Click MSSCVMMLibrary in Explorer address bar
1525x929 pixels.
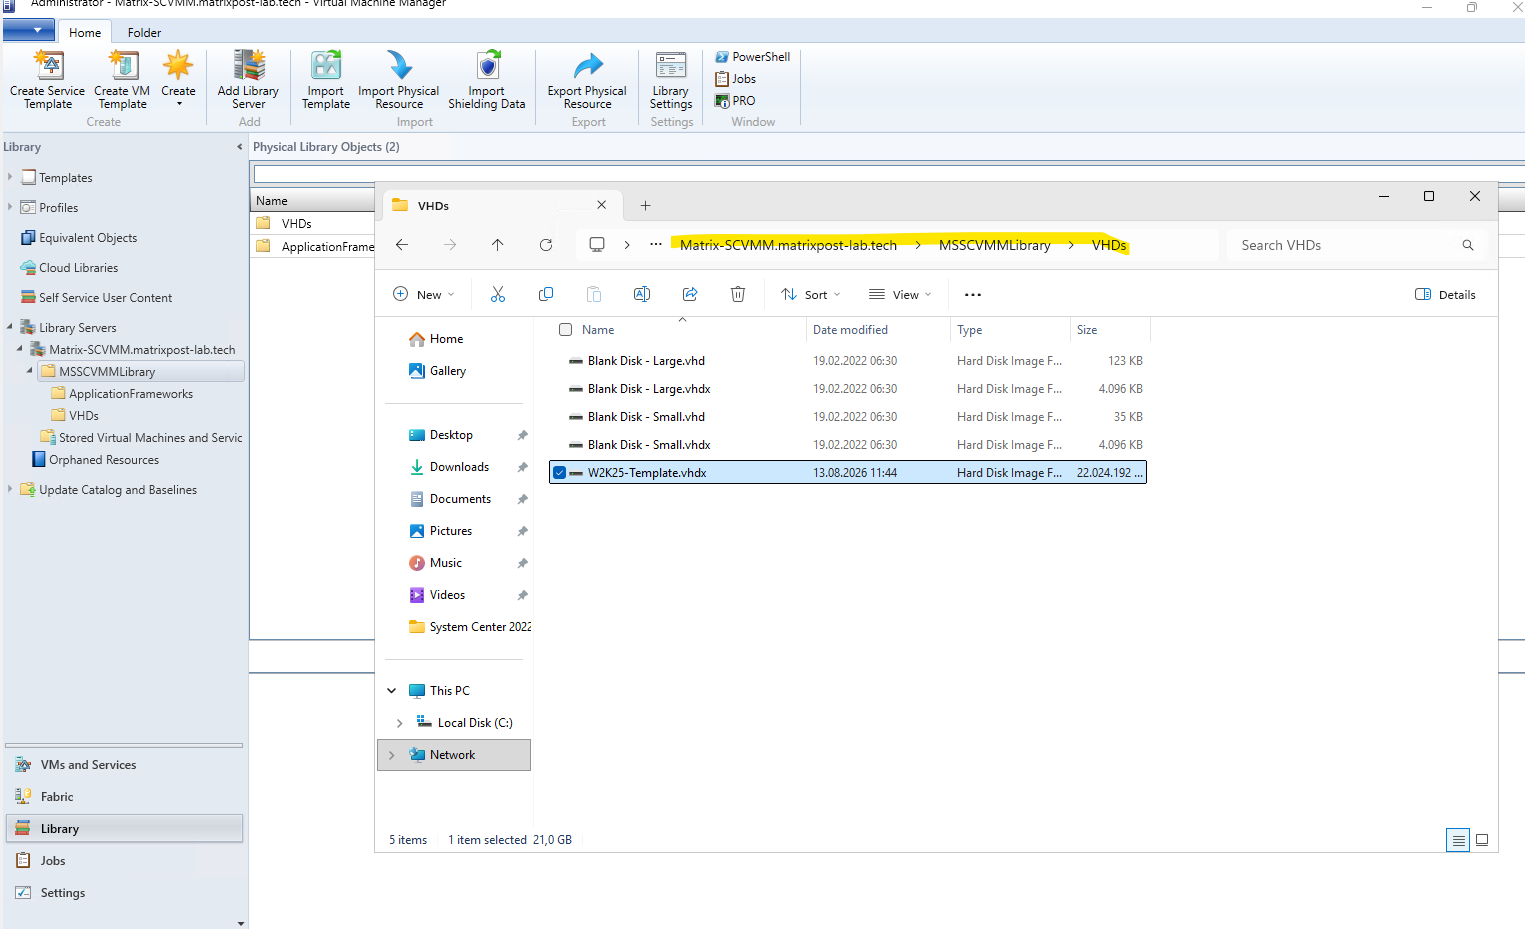click(995, 245)
